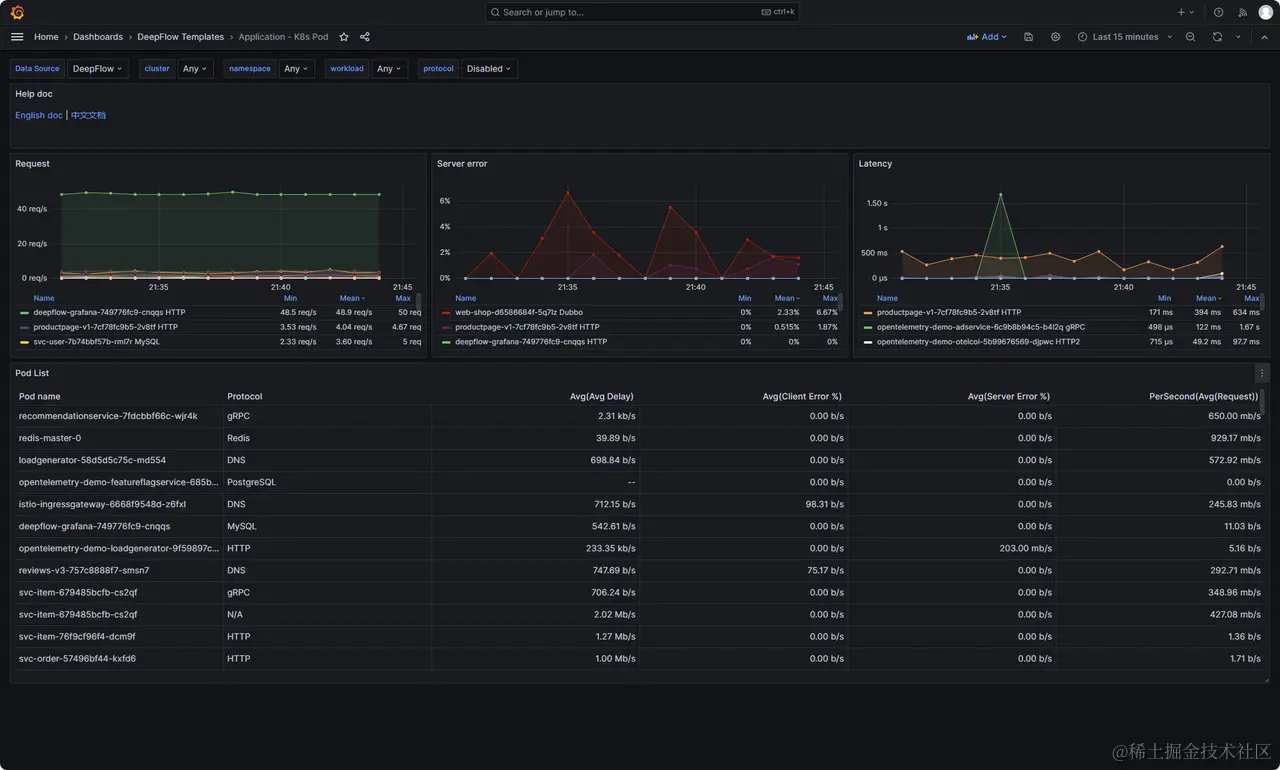
Task: Click orange color swatch for productpage-v1 in Latency
Action: click(868, 313)
